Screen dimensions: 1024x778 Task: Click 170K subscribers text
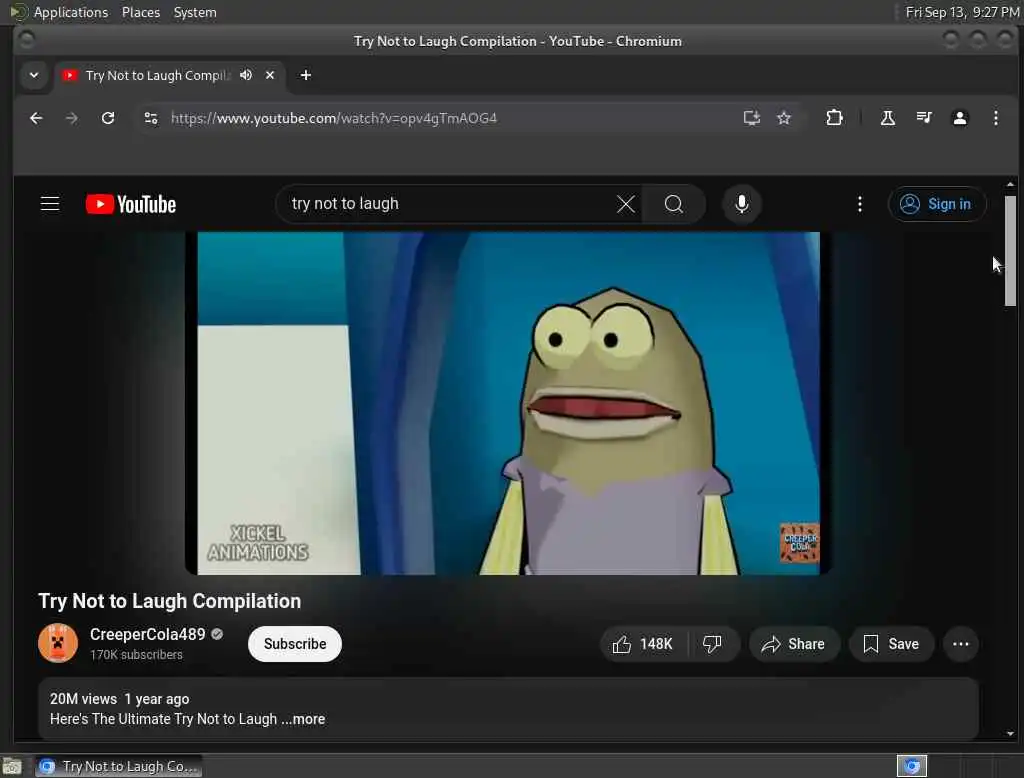point(136,655)
